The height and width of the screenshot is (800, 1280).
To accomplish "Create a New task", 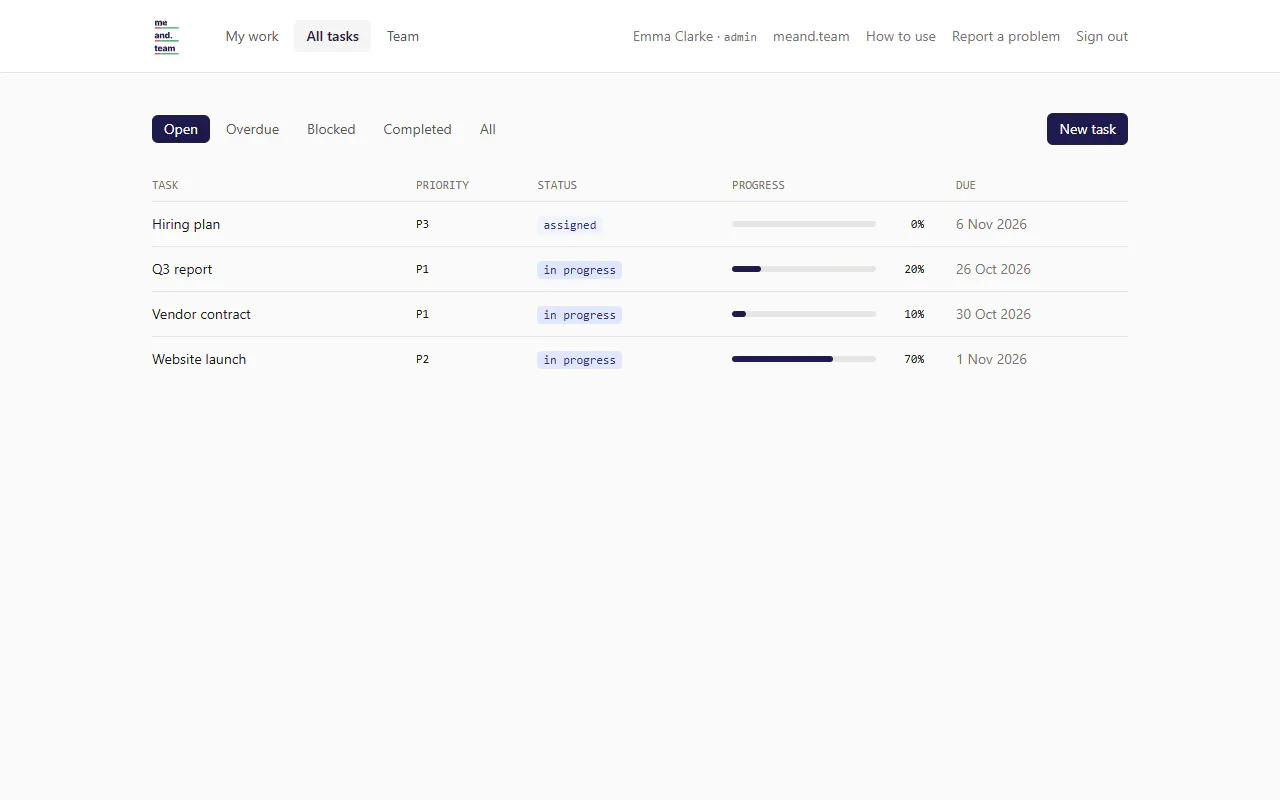I will point(1087,129).
